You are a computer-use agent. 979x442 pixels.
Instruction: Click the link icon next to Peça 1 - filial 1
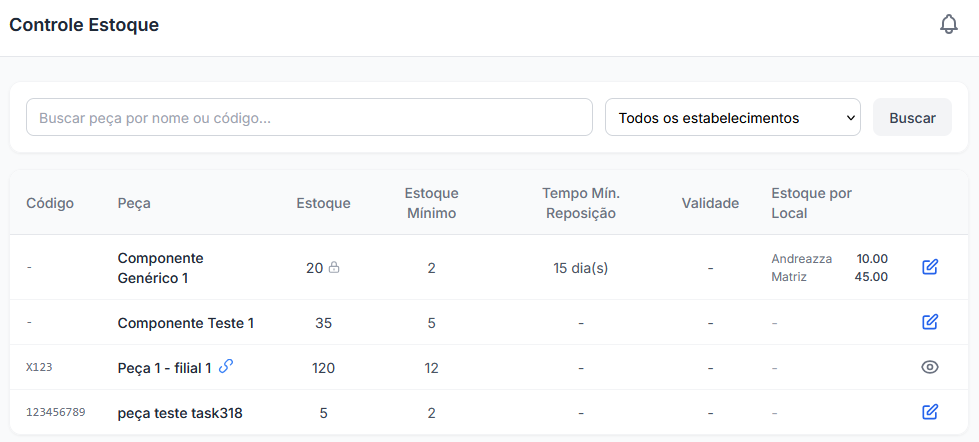(x=226, y=366)
